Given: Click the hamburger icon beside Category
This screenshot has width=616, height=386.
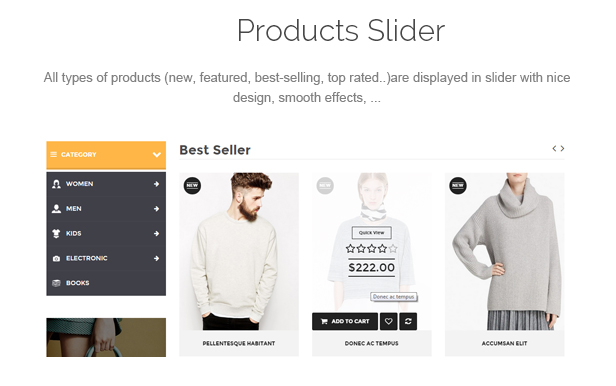Looking at the screenshot, I should [x=53, y=154].
